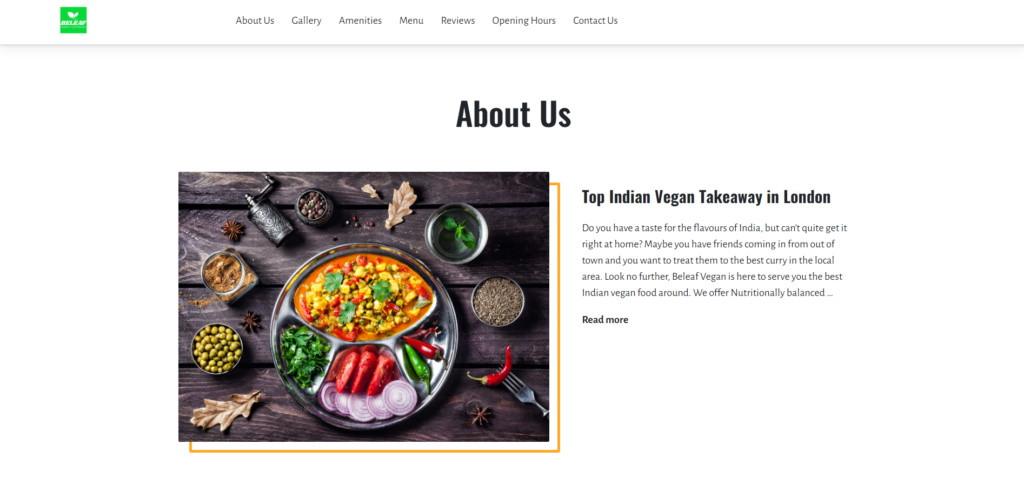Click the large About Us page heading
The width and height of the screenshot is (1024, 478).
[x=513, y=114]
